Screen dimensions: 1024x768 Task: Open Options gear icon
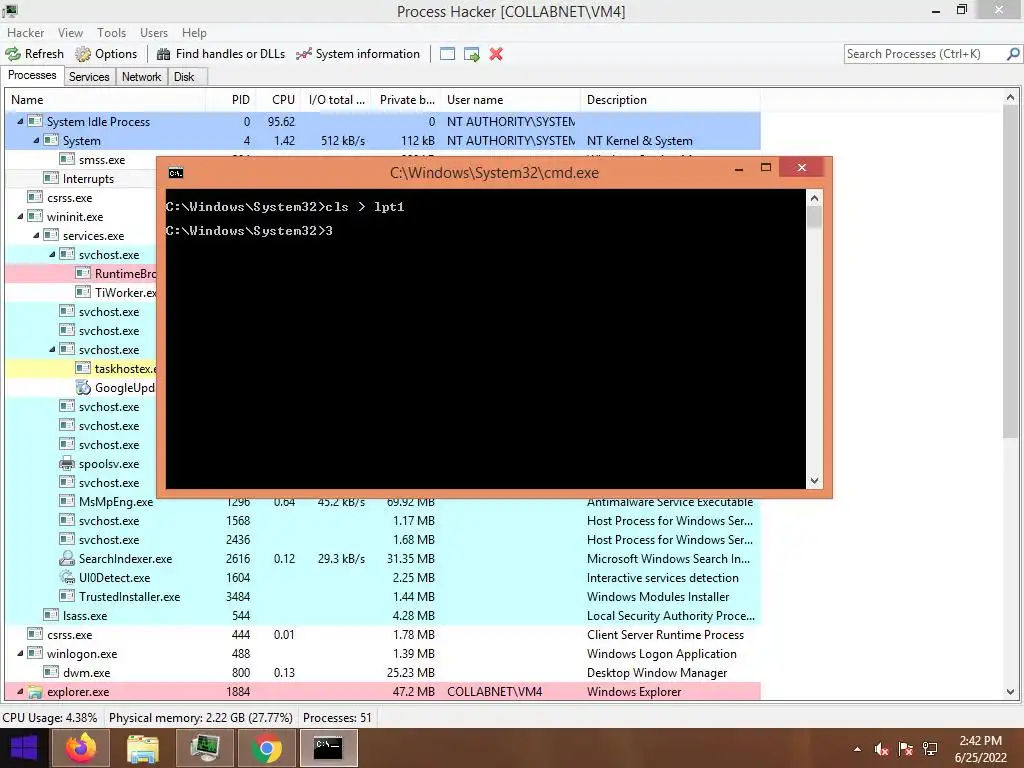(83, 54)
